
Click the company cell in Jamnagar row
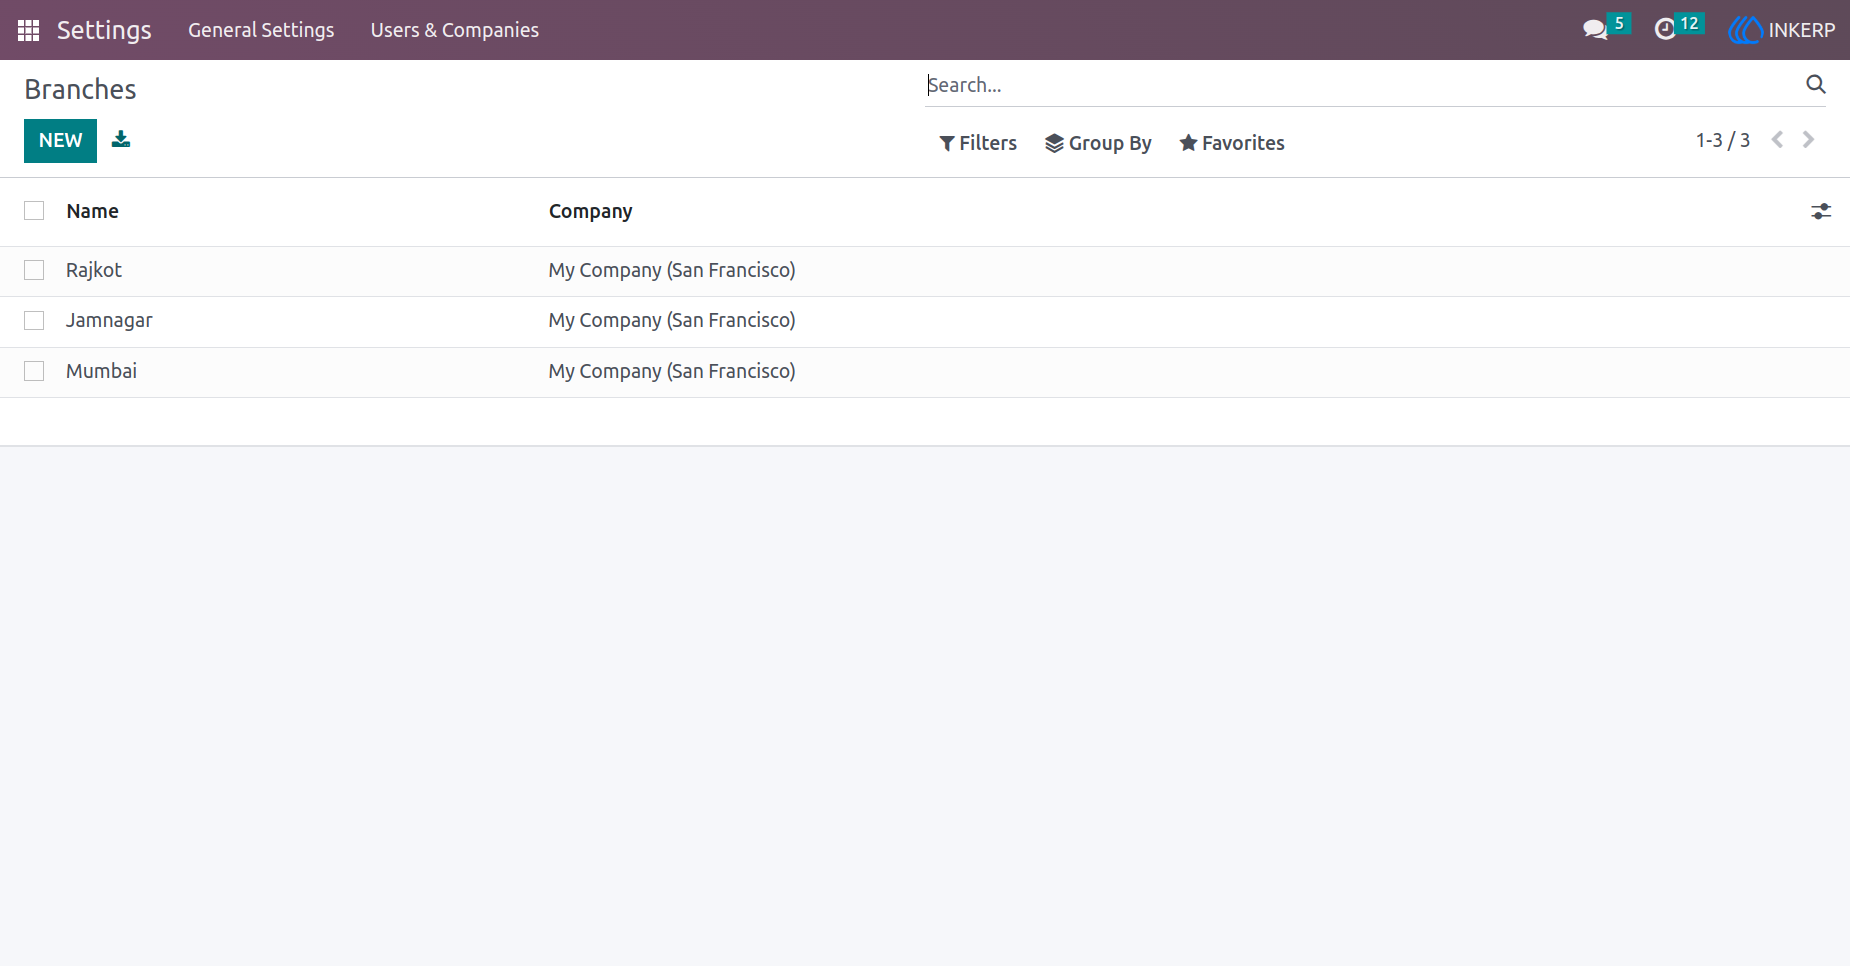point(672,320)
